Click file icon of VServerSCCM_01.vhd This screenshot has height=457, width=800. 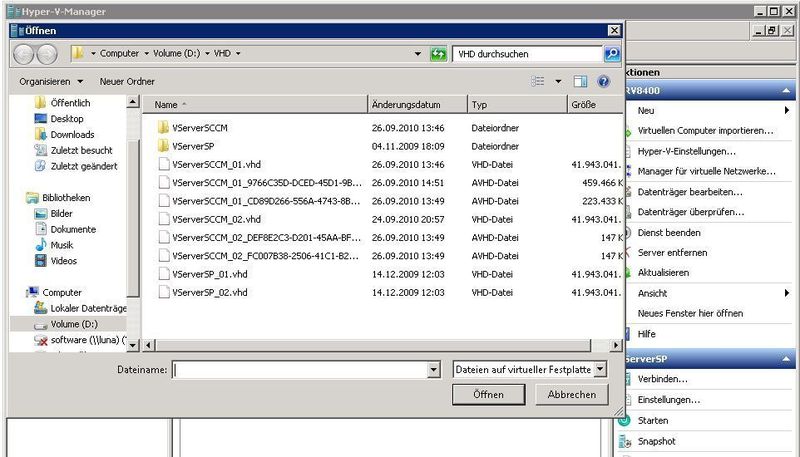point(164,164)
